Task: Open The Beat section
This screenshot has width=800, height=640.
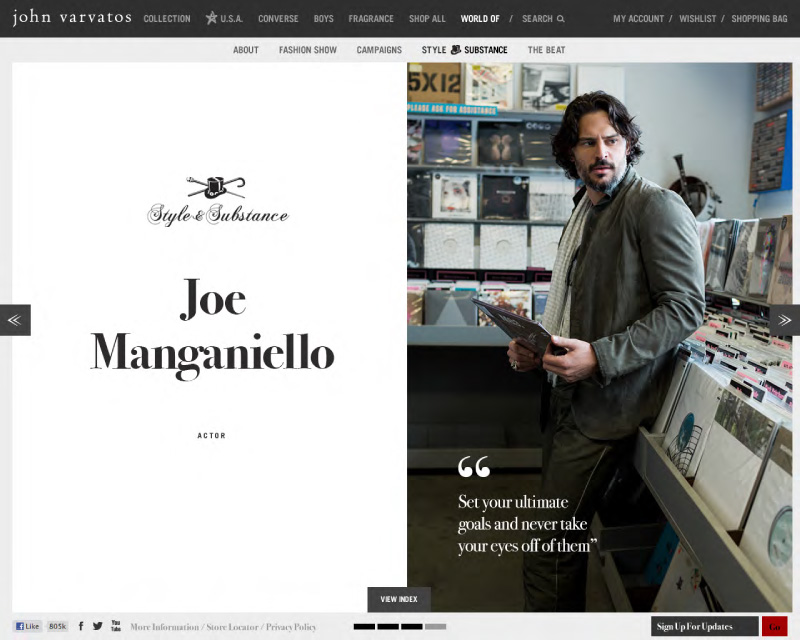Action: 547,50
